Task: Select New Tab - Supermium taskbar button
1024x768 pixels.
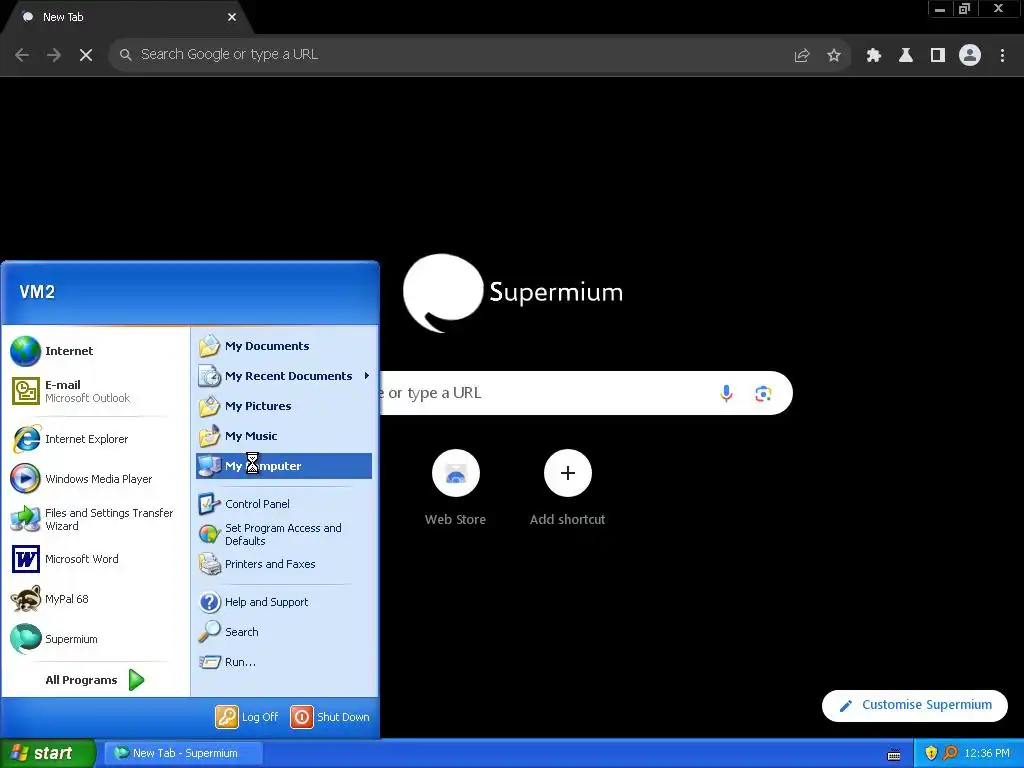Action: pyautogui.click(x=184, y=753)
